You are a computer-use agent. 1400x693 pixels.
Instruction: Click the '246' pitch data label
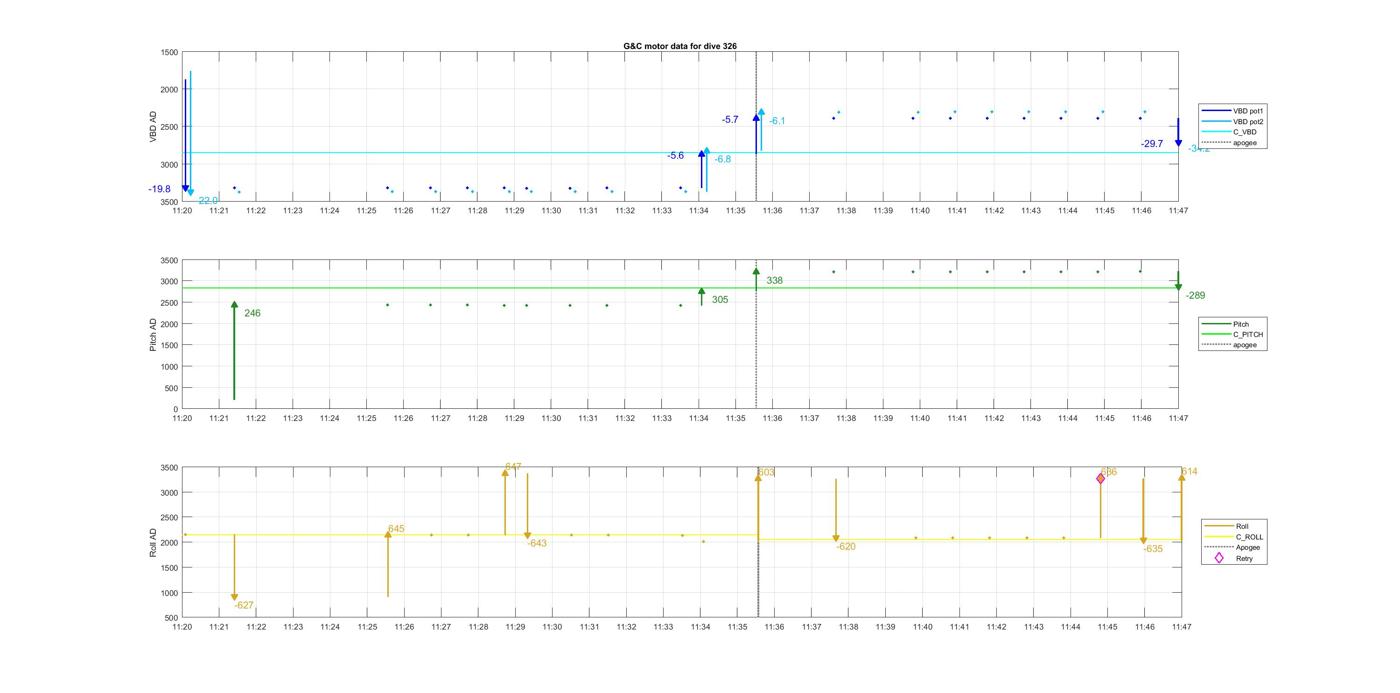(252, 314)
